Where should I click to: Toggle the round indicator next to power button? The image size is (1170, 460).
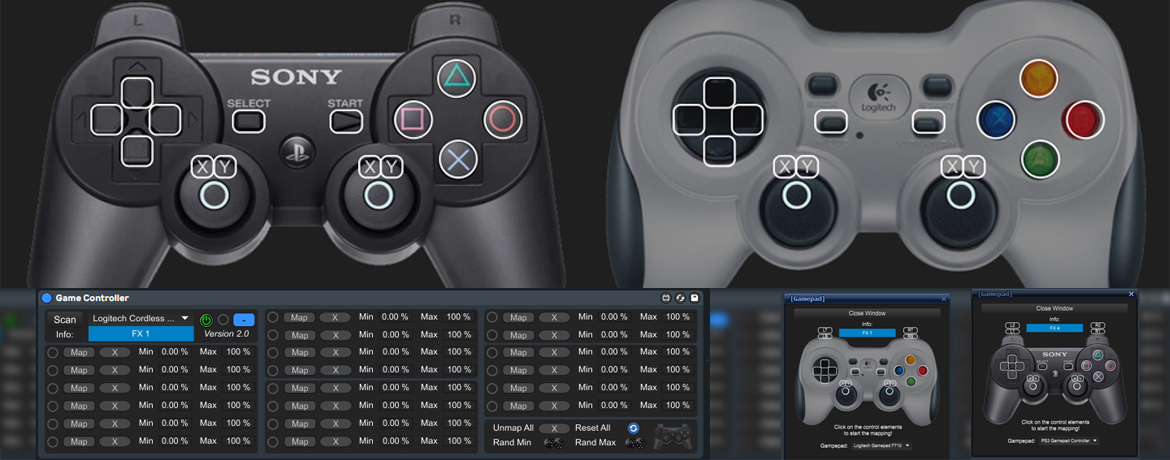[223, 319]
